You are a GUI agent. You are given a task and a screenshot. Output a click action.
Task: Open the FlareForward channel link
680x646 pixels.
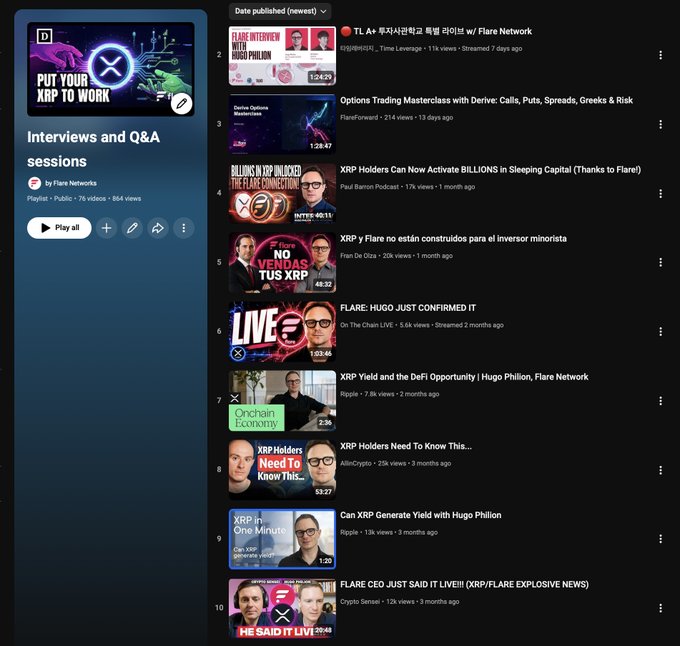coord(359,117)
